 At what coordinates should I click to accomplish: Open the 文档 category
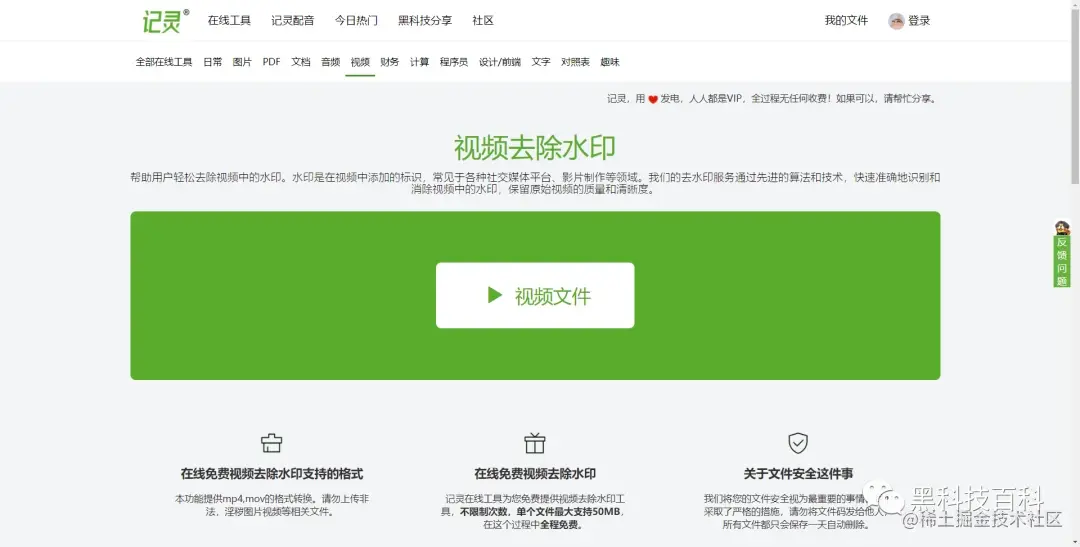pos(301,62)
